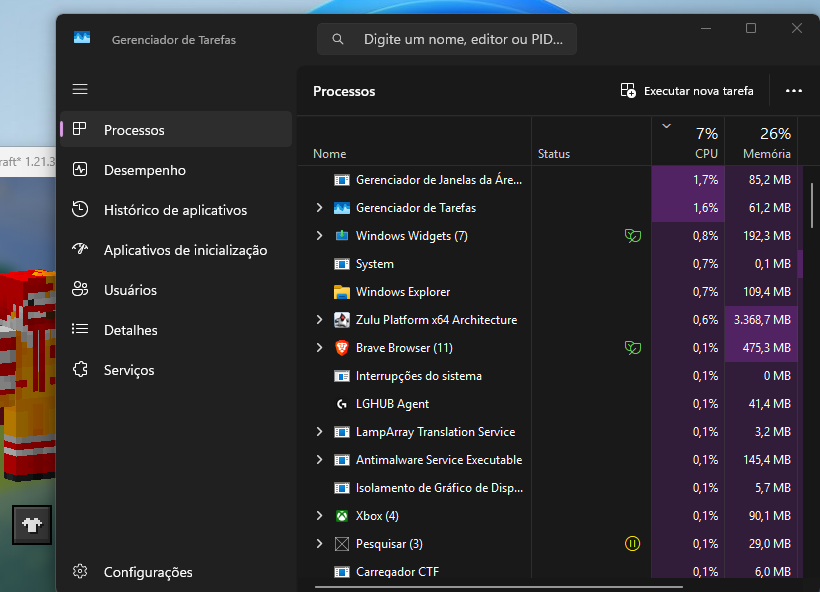Click the search box for name or PID
Viewport: 820px width, 592px height.
[x=447, y=40]
